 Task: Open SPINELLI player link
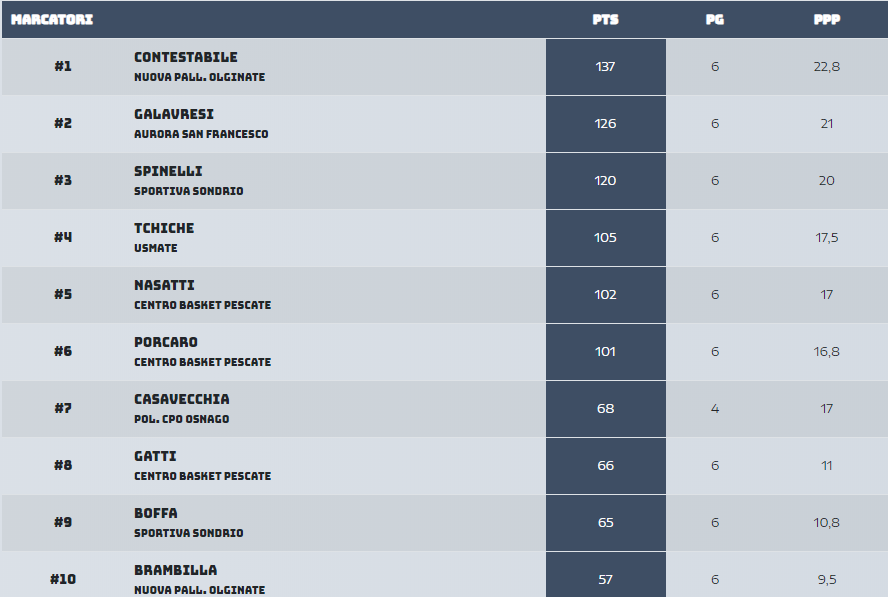(168, 171)
